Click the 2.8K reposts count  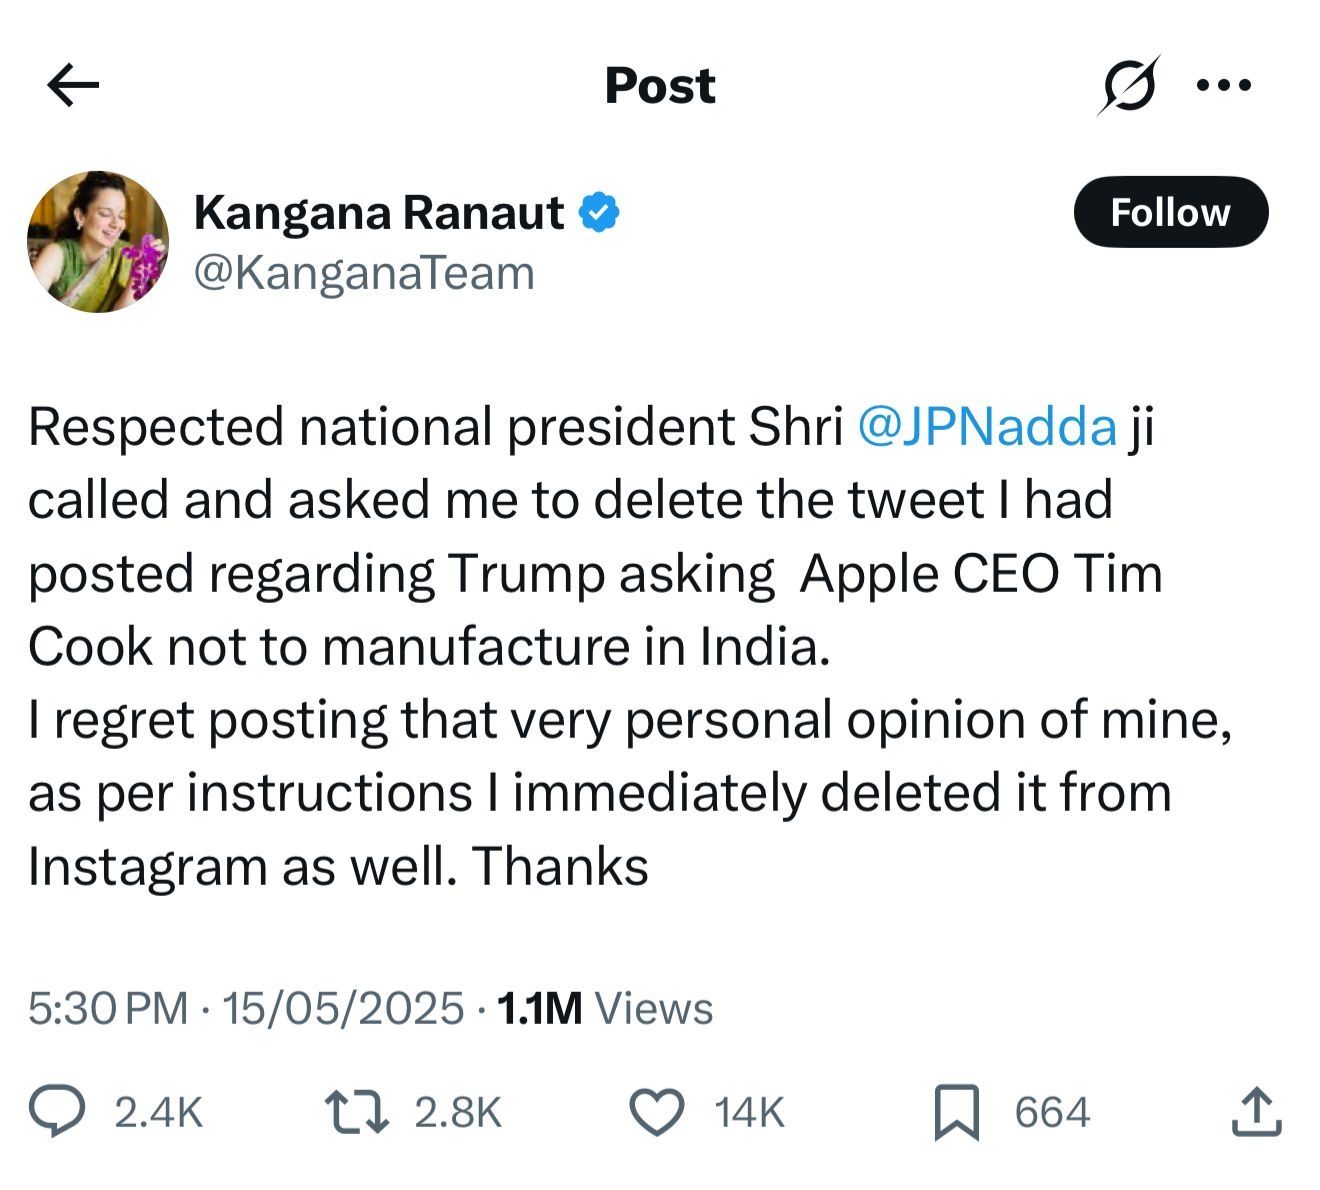click(x=457, y=1113)
